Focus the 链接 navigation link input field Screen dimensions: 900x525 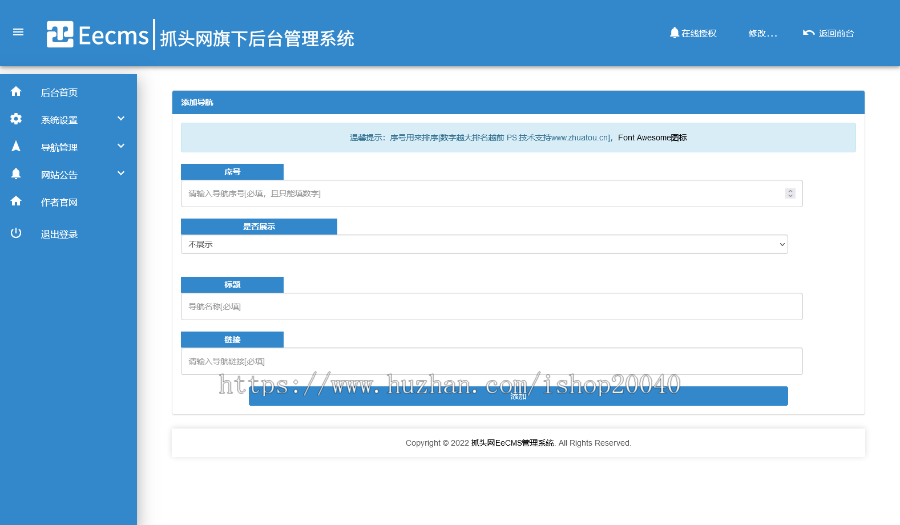click(x=491, y=361)
